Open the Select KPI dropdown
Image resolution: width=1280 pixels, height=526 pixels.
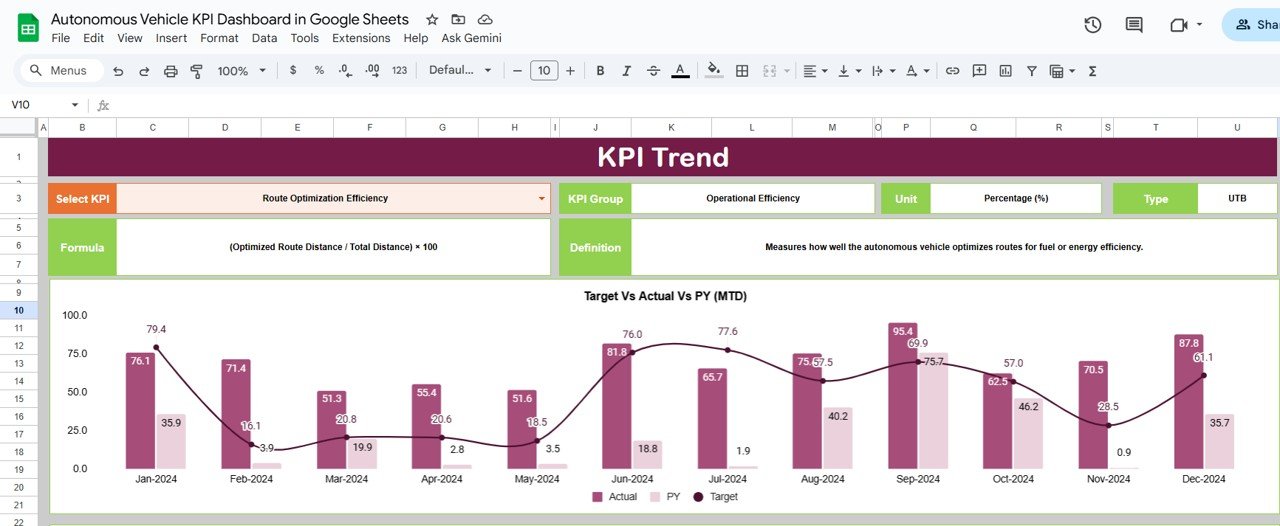click(x=542, y=199)
